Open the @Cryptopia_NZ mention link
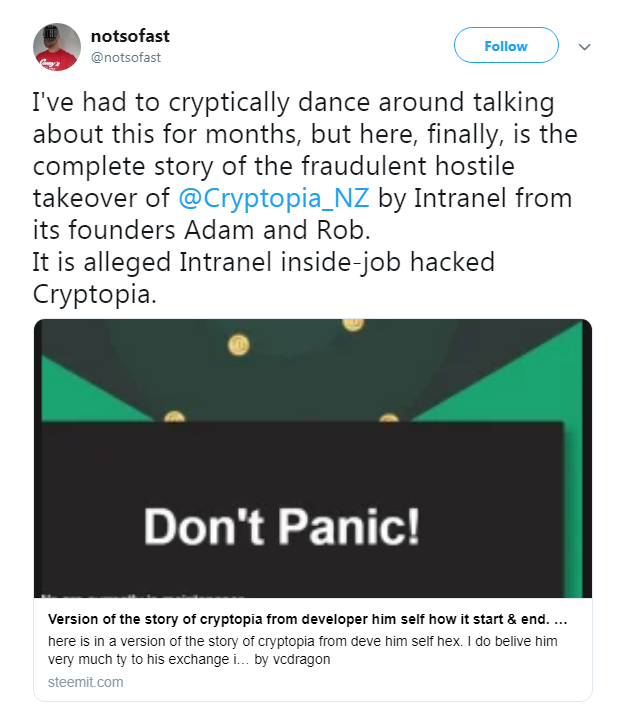The image size is (630, 713). pos(275,197)
